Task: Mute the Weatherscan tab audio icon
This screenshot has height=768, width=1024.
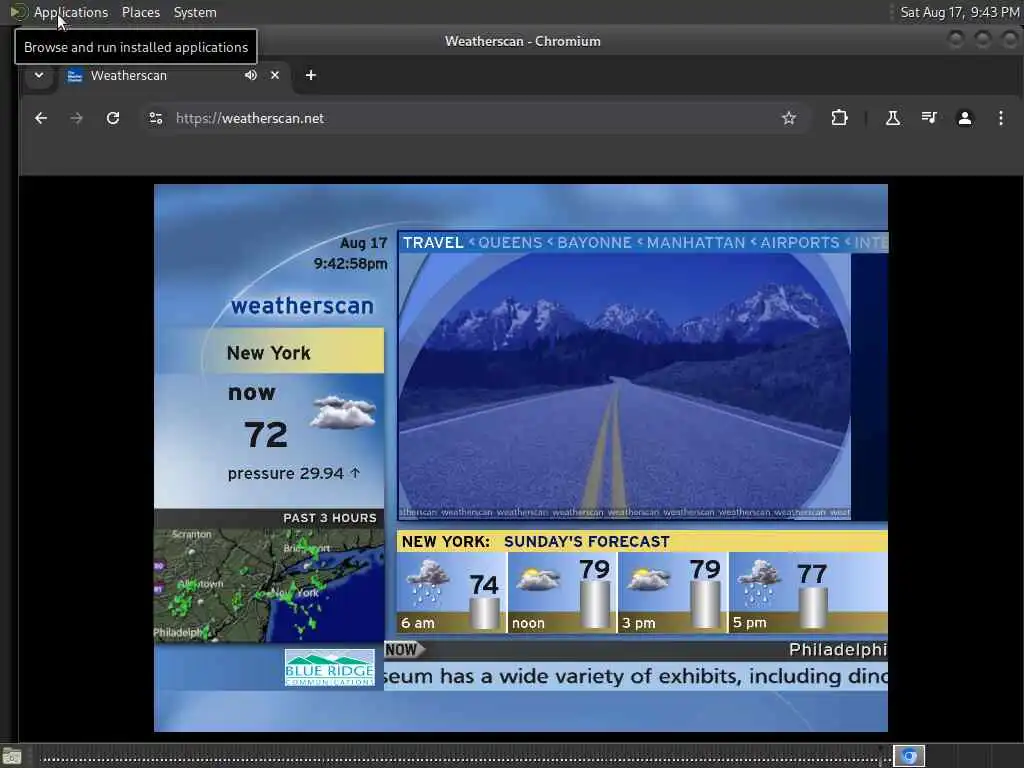Action: click(x=250, y=75)
